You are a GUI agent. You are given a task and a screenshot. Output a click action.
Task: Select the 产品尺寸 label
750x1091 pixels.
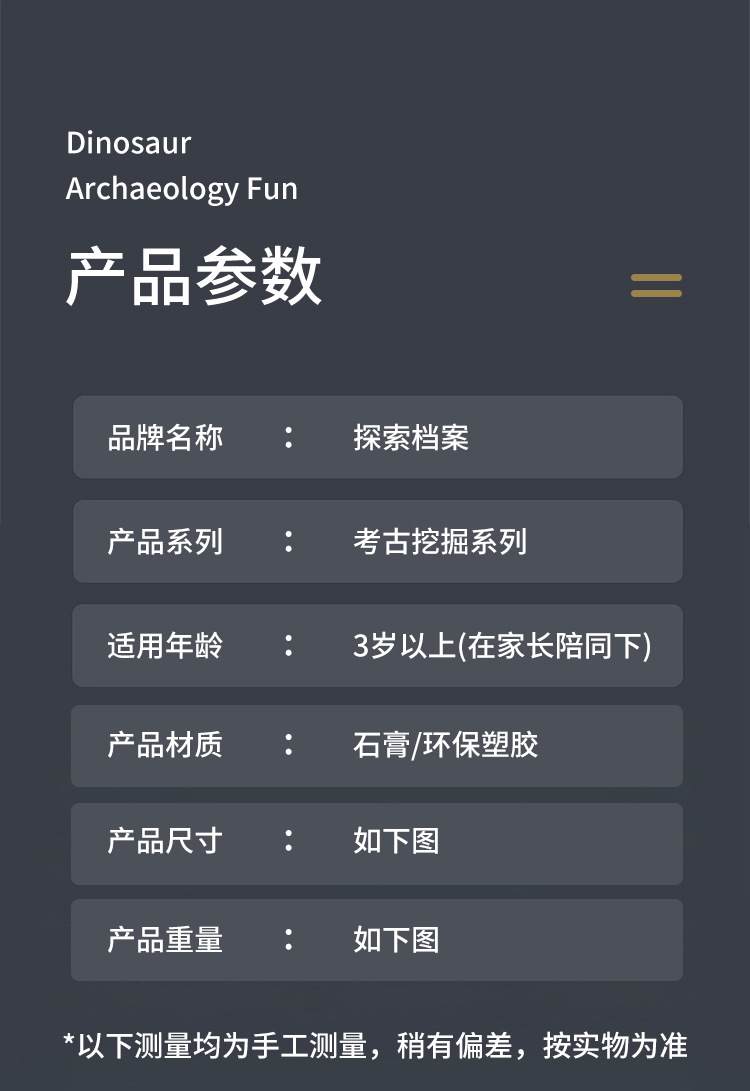click(x=165, y=841)
